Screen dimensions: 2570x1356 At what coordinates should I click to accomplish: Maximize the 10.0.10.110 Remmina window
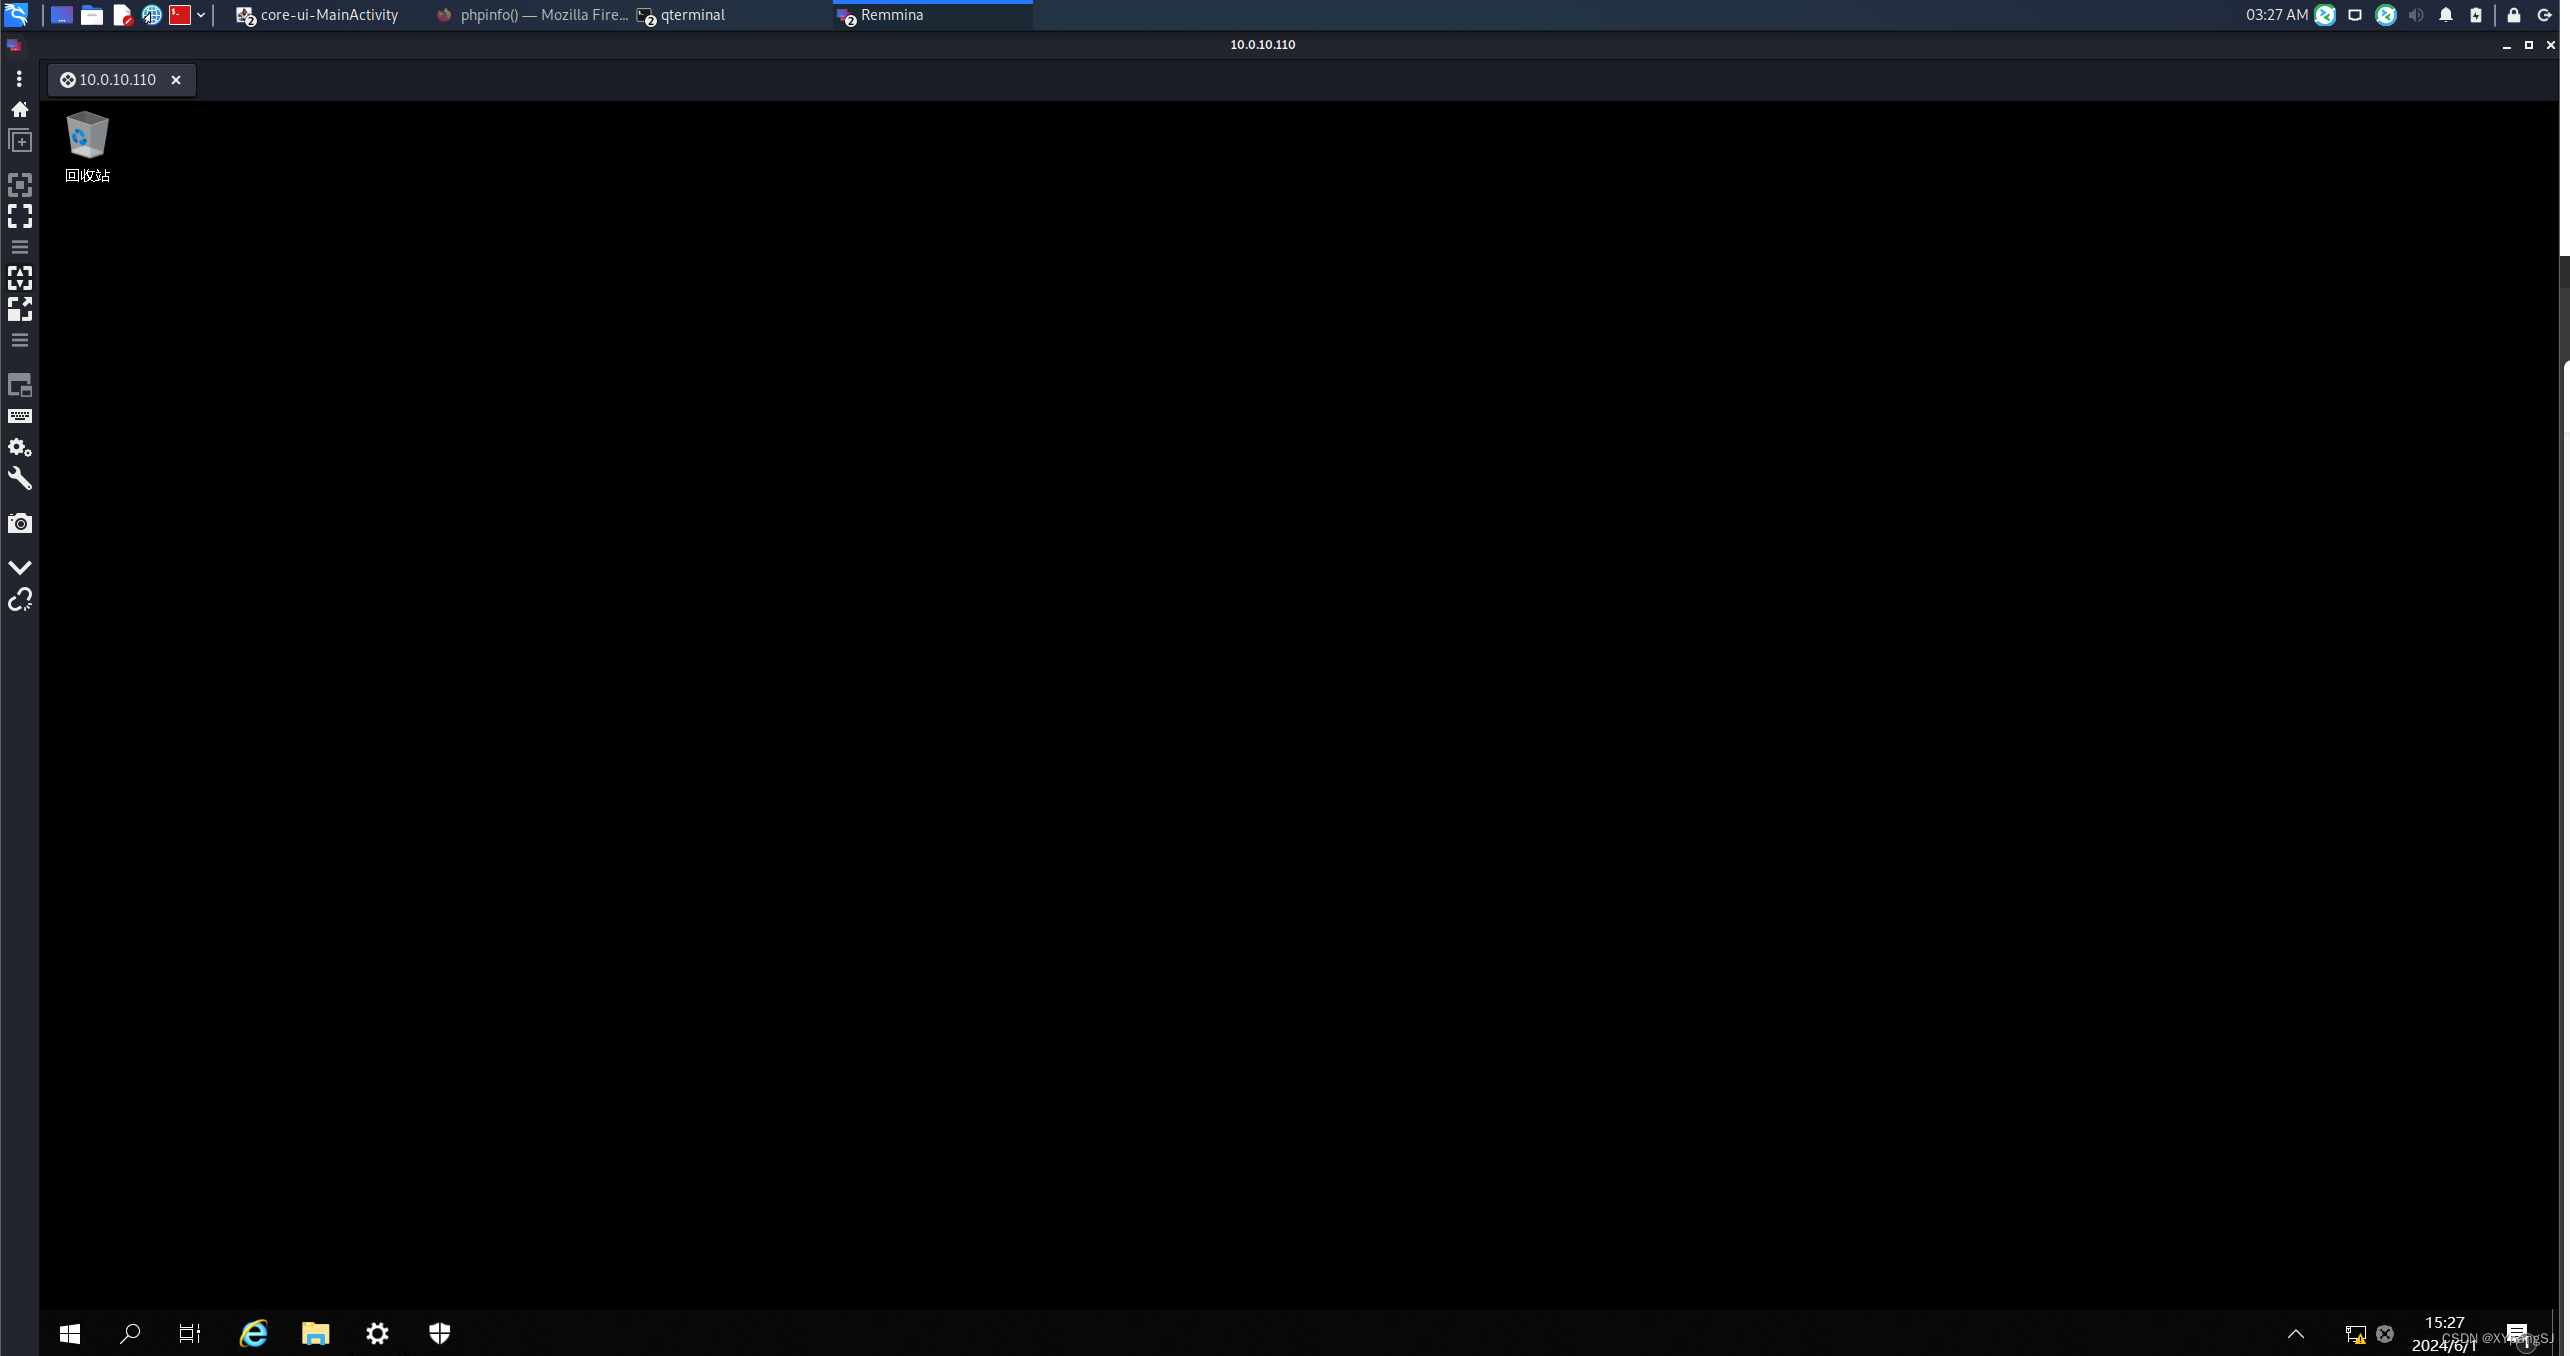pos(2529,45)
